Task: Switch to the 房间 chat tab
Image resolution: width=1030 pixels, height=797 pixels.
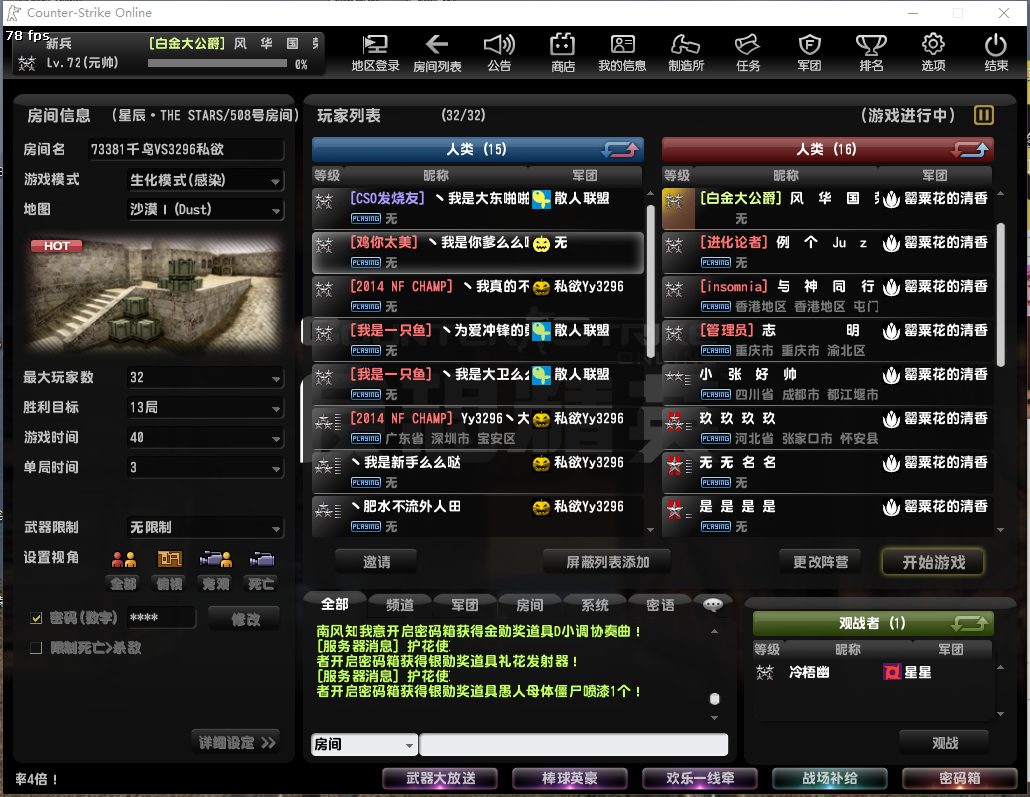Action: (529, 604)
